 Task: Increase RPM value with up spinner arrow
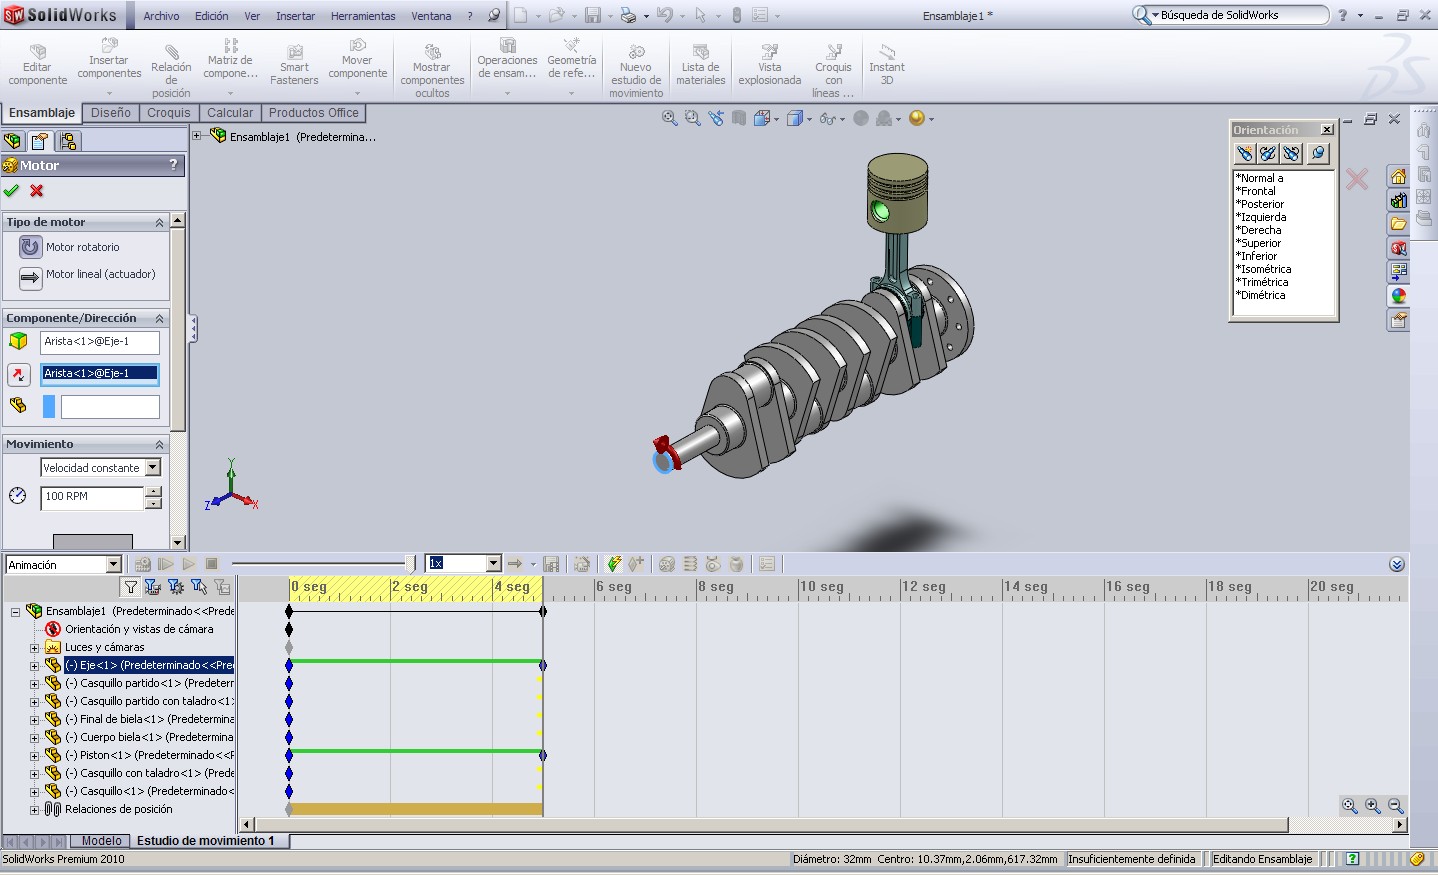[x=153, y=491]
